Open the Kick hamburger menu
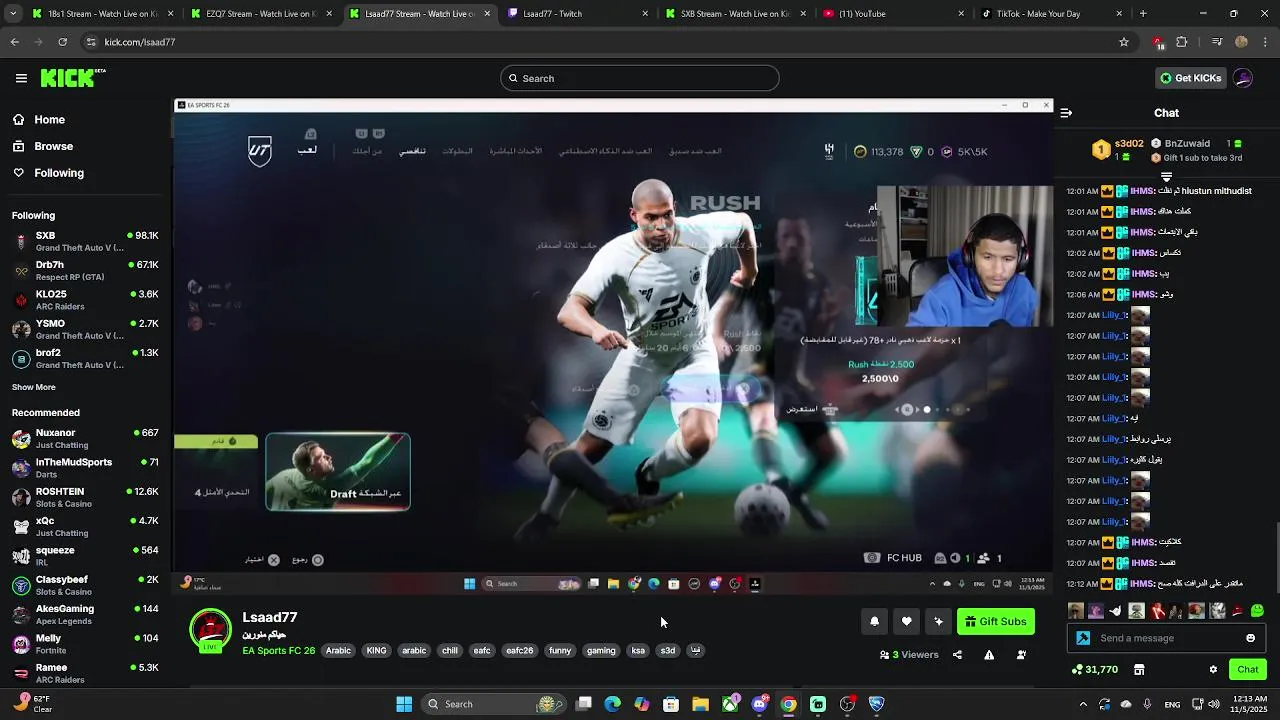Screen dimensions: 1280x720 [21, 78]
